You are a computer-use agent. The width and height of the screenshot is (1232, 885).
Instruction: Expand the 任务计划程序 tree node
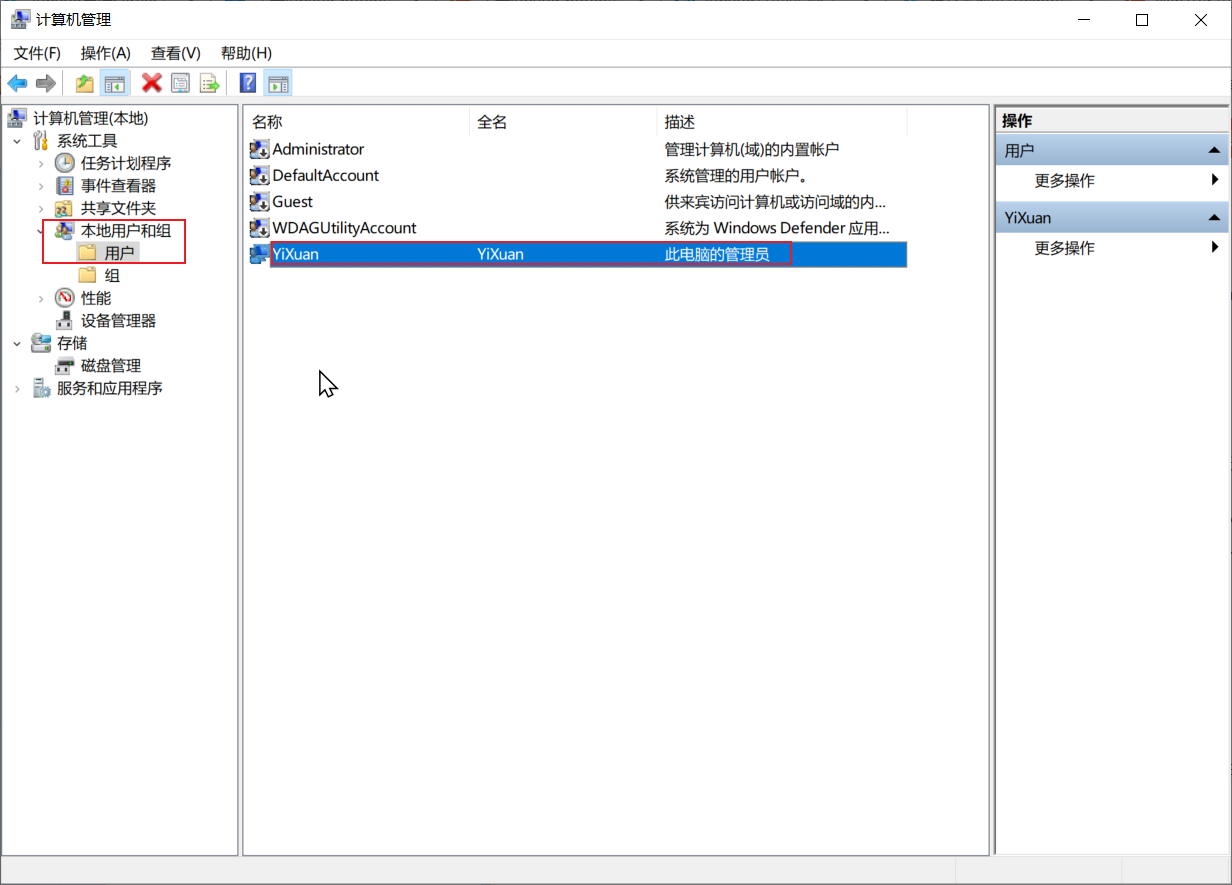(x=41, y=163)
